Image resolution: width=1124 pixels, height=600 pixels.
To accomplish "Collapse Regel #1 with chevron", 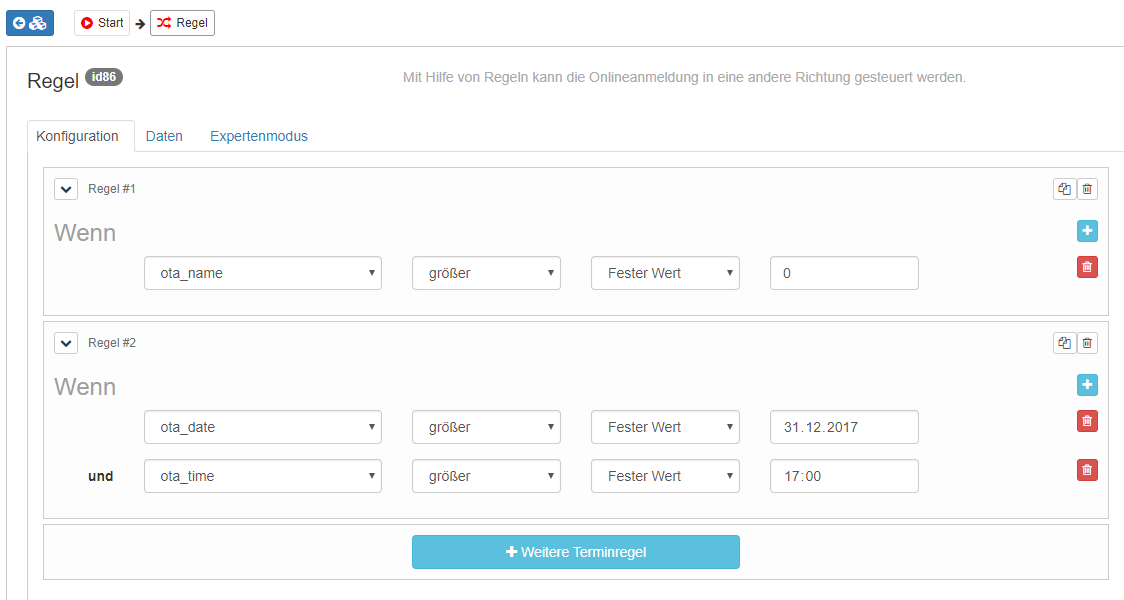I will tap(66, 189).
